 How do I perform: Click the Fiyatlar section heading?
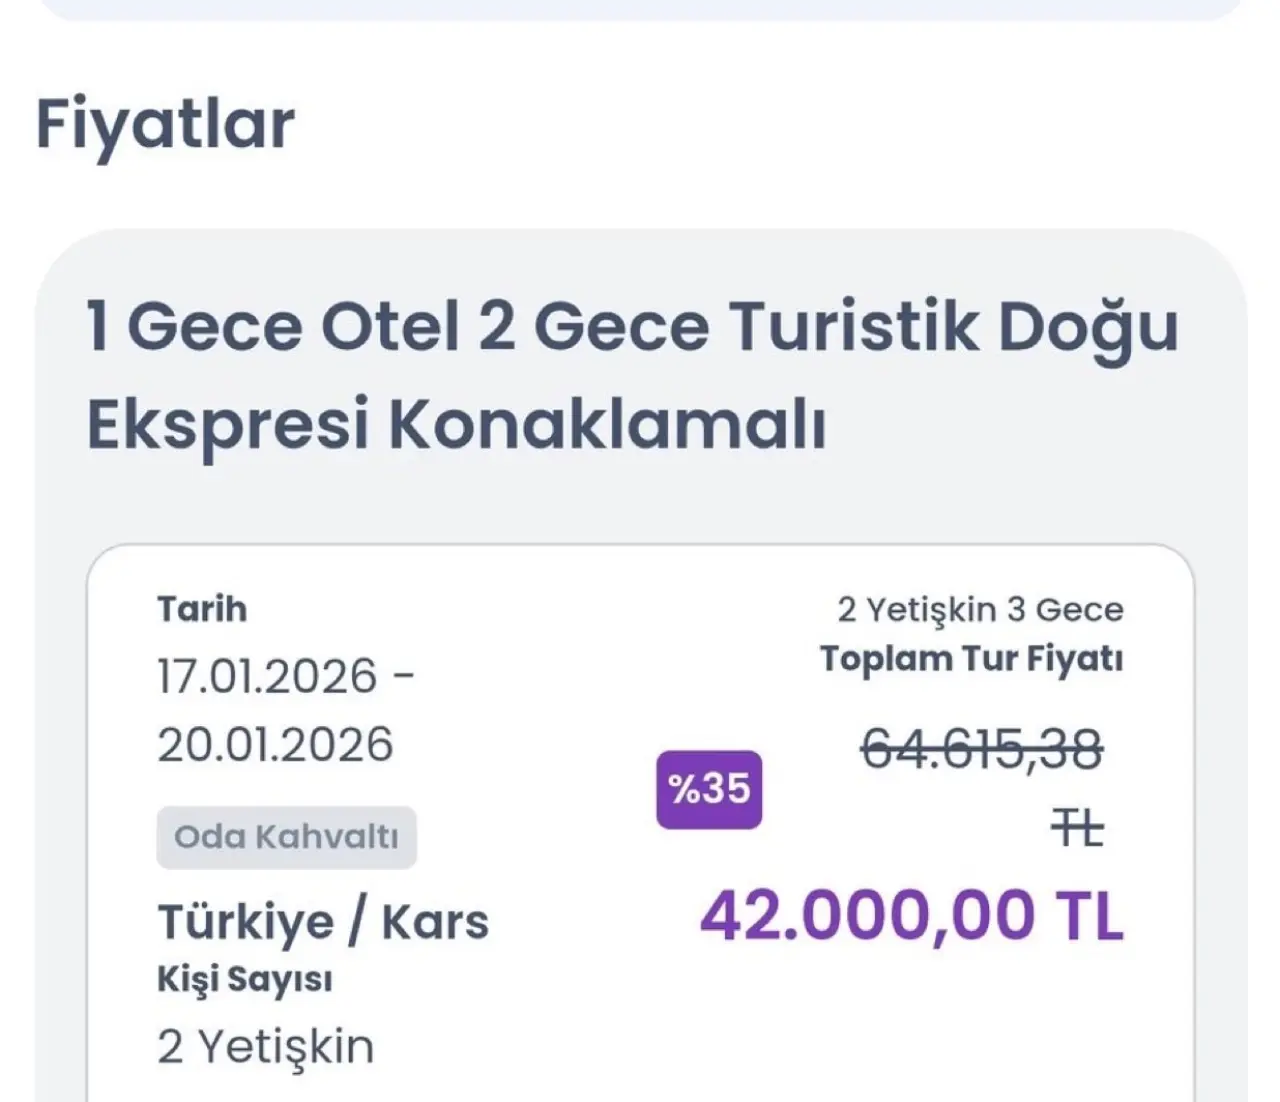click(x=165, y=124)
